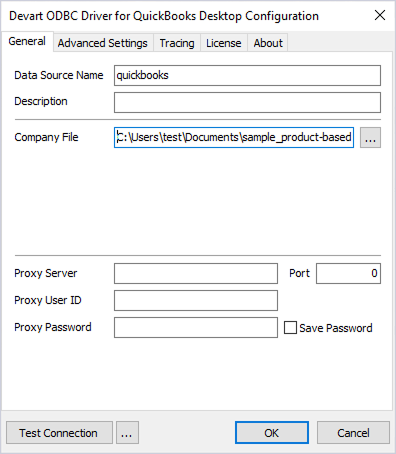The image size is (396, 454).
Task: Open the Tracing tab
Action: (x=177, y=43)
